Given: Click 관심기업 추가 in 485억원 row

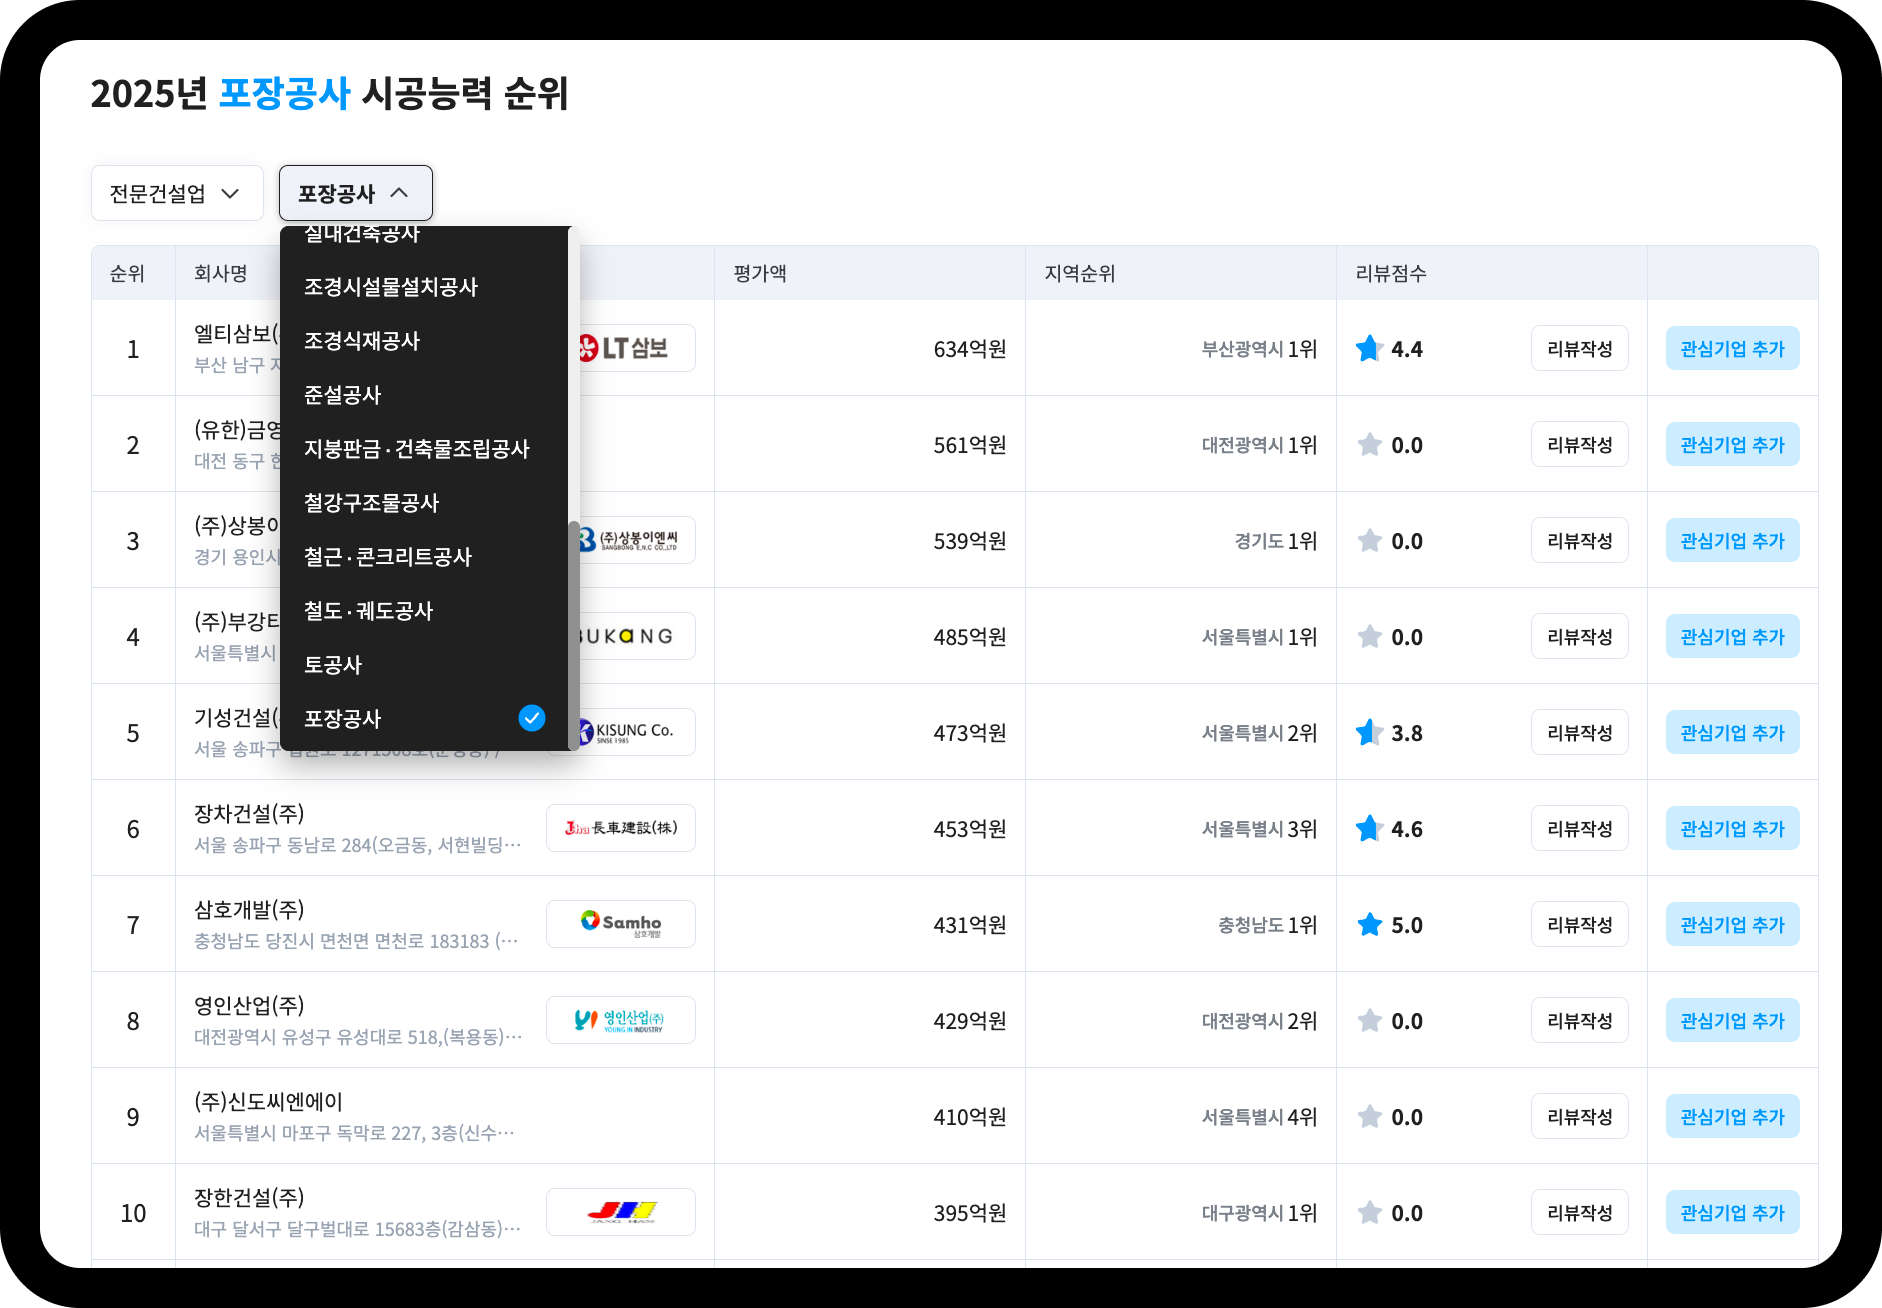Looking at the screenshot, I should pyautogui.click(x=1732, y=636).
